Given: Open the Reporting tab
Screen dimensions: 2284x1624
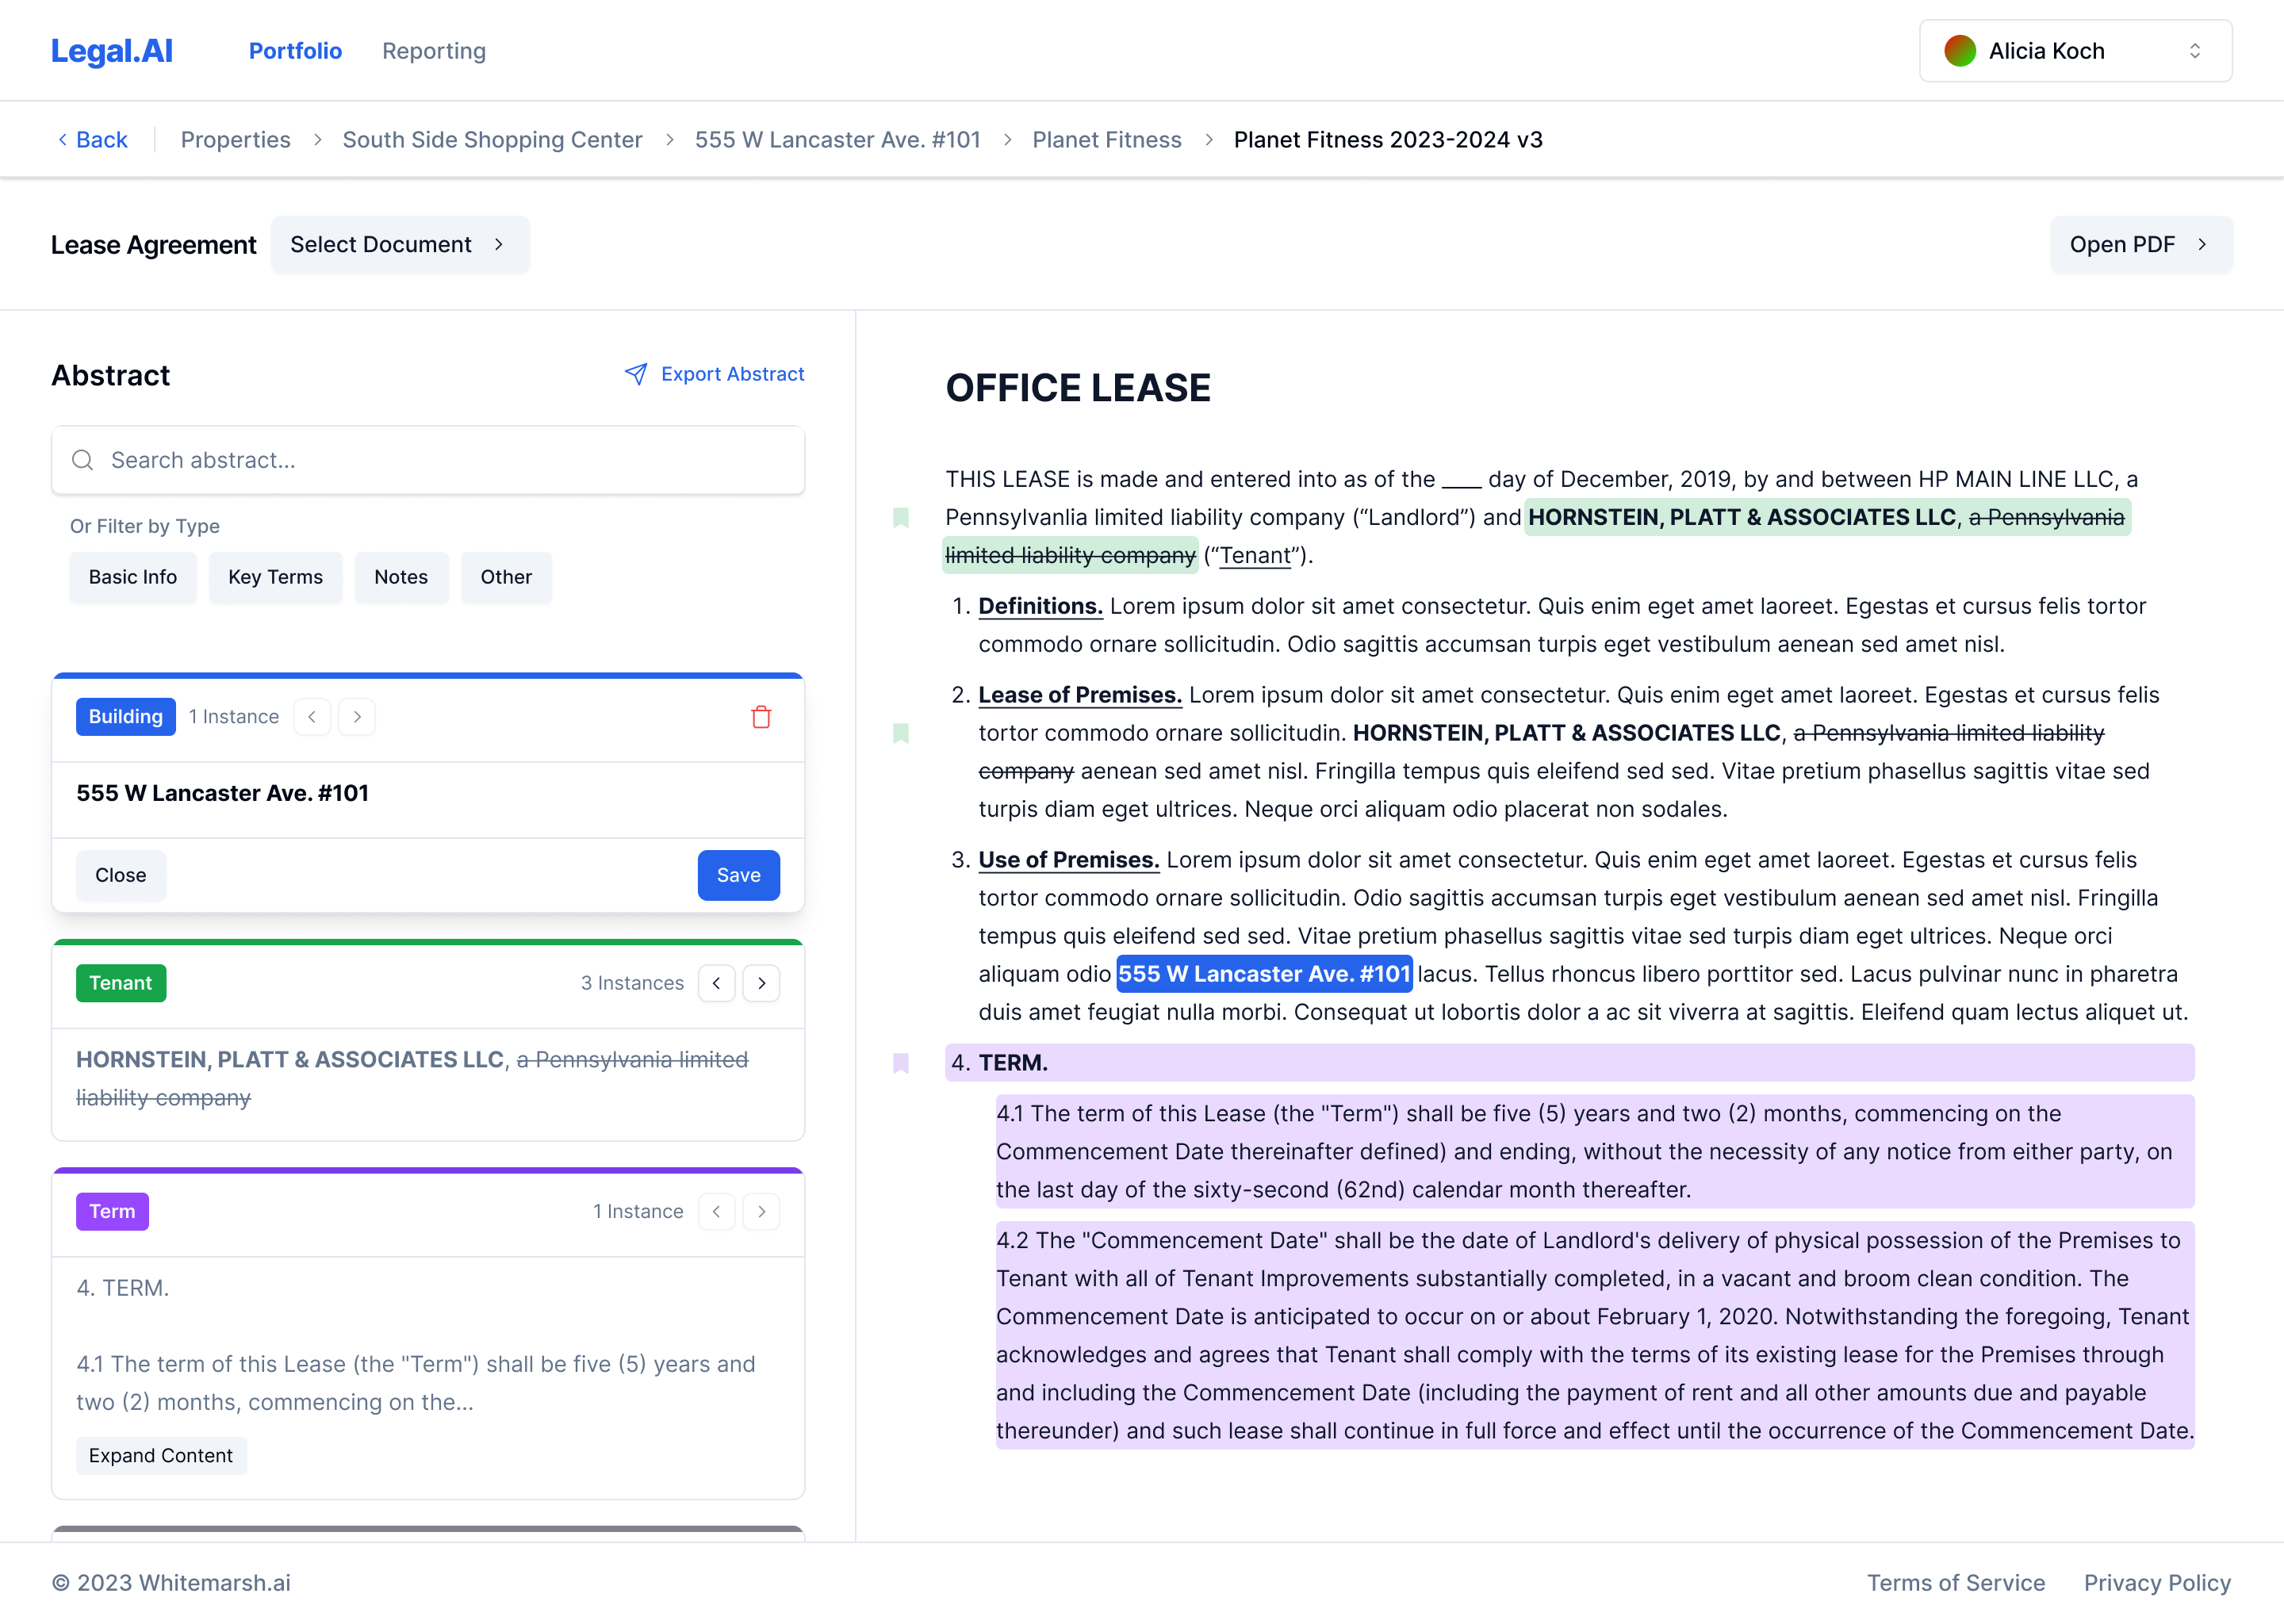Looking at the screenshot, I should 434,51.
